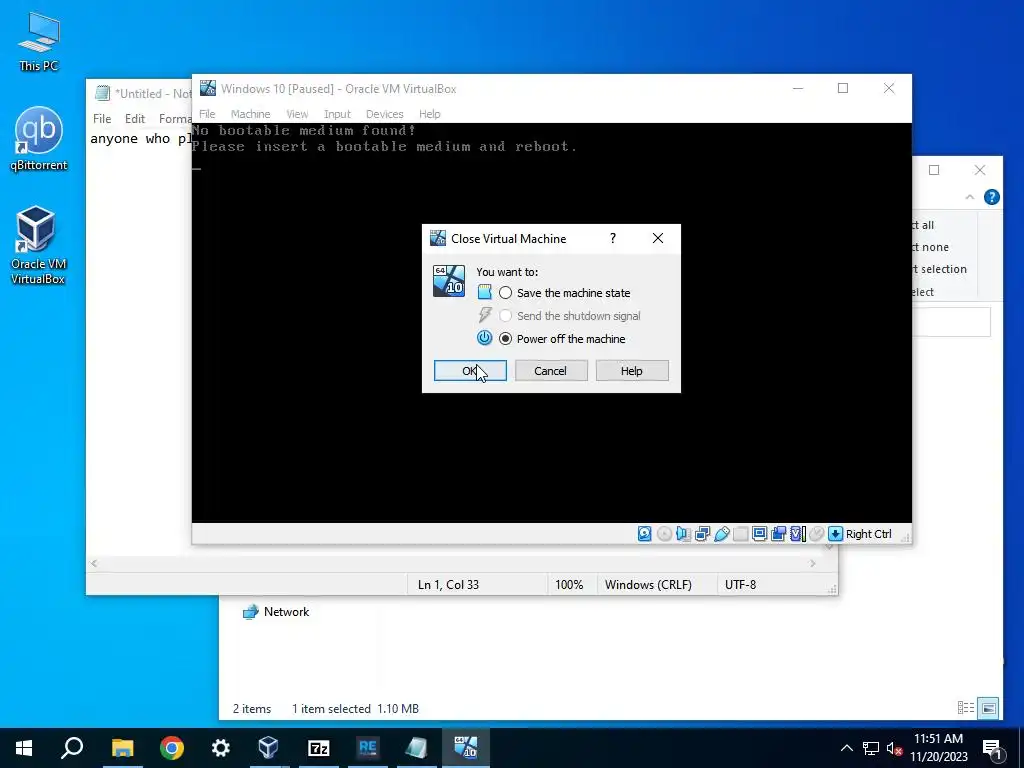Click the help question mark in Close Virtual Machine dialog
The height and width of the screenshot is (768, 1024).
613,238
